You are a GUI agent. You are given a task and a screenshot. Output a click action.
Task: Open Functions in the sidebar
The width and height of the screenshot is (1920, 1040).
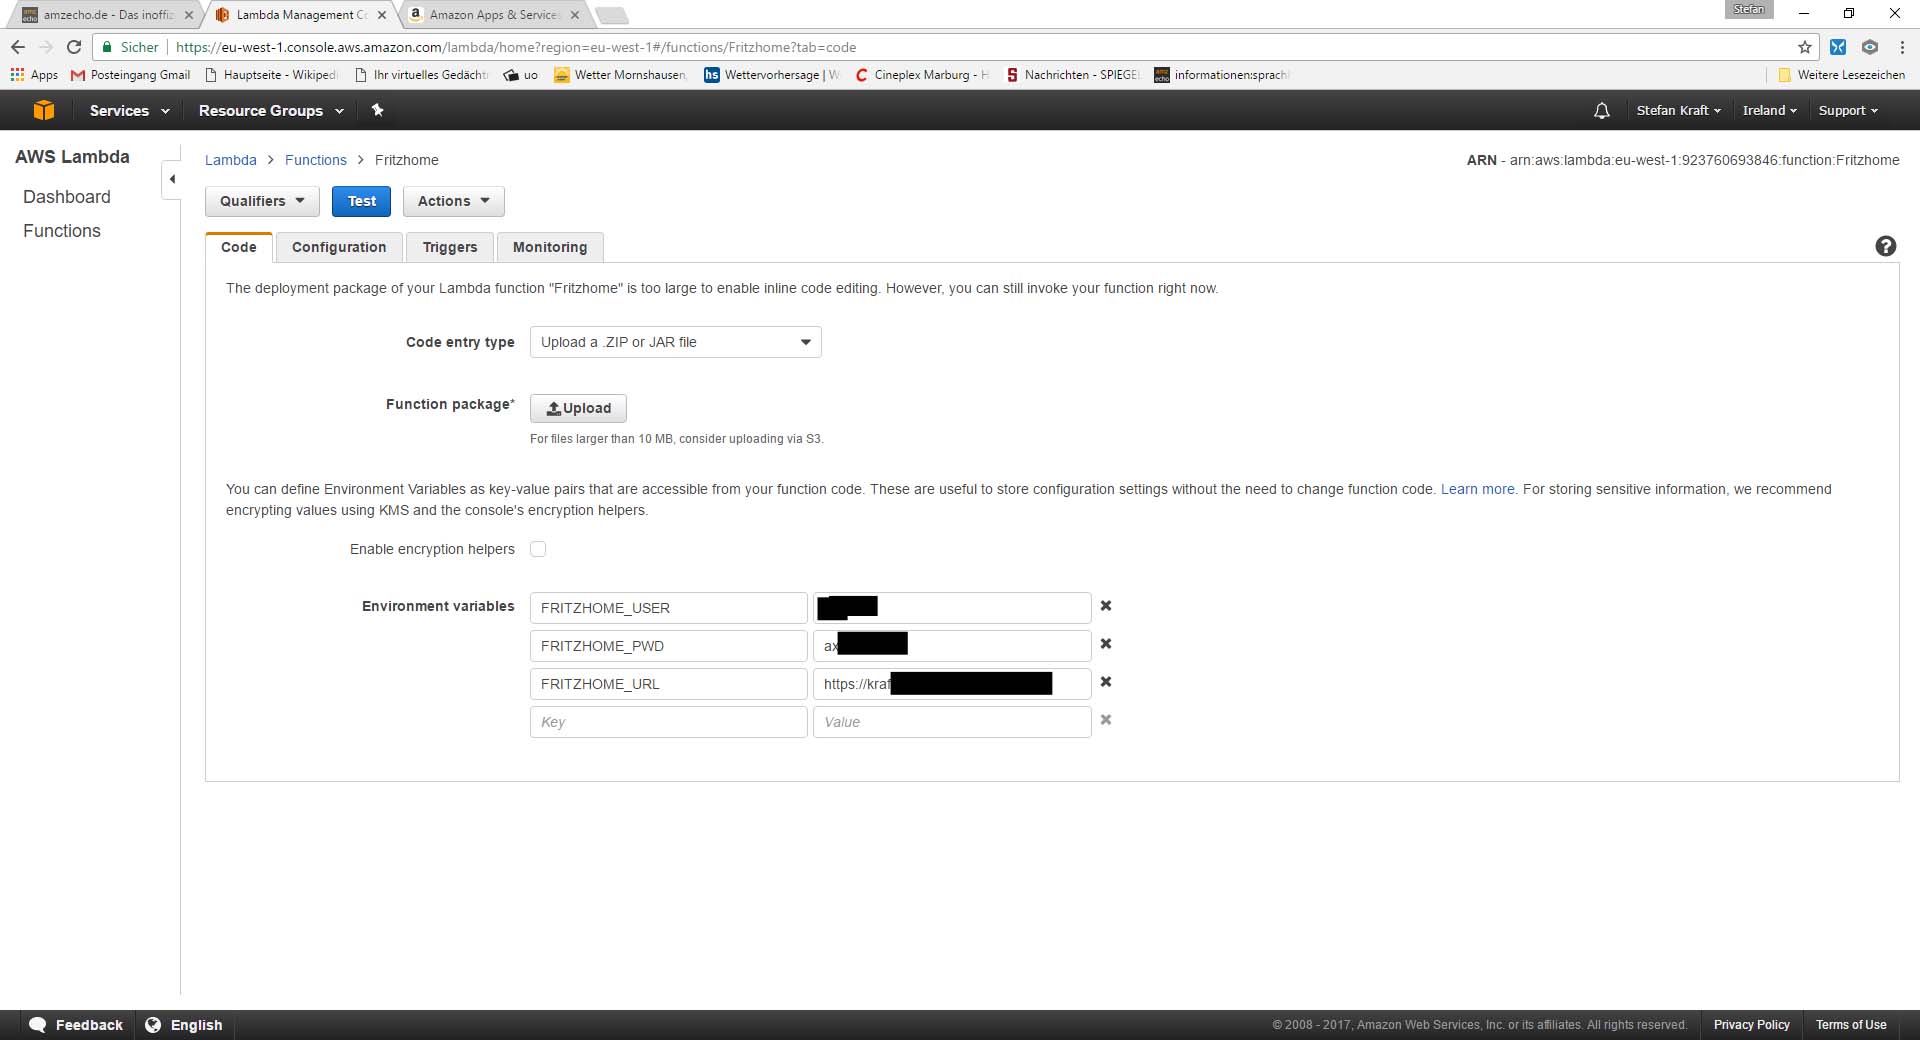[62, 231]
